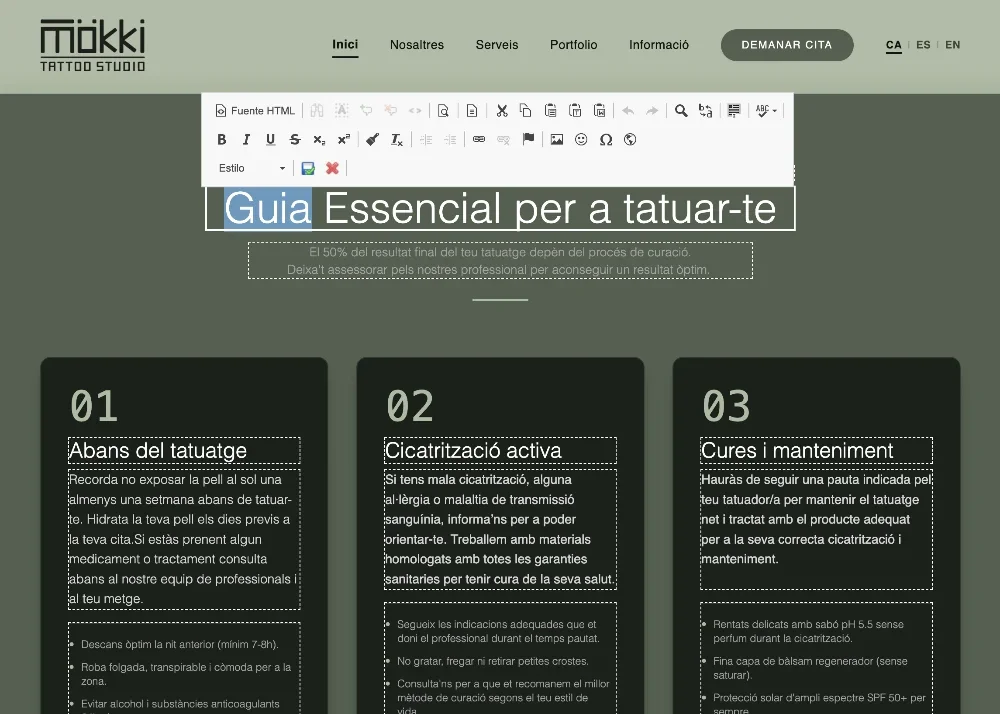Image resolution: width=1000 pixels, height=714 pixels.
Task: Open the Estilo style dropdown
Action: click(x=251, y=168)
